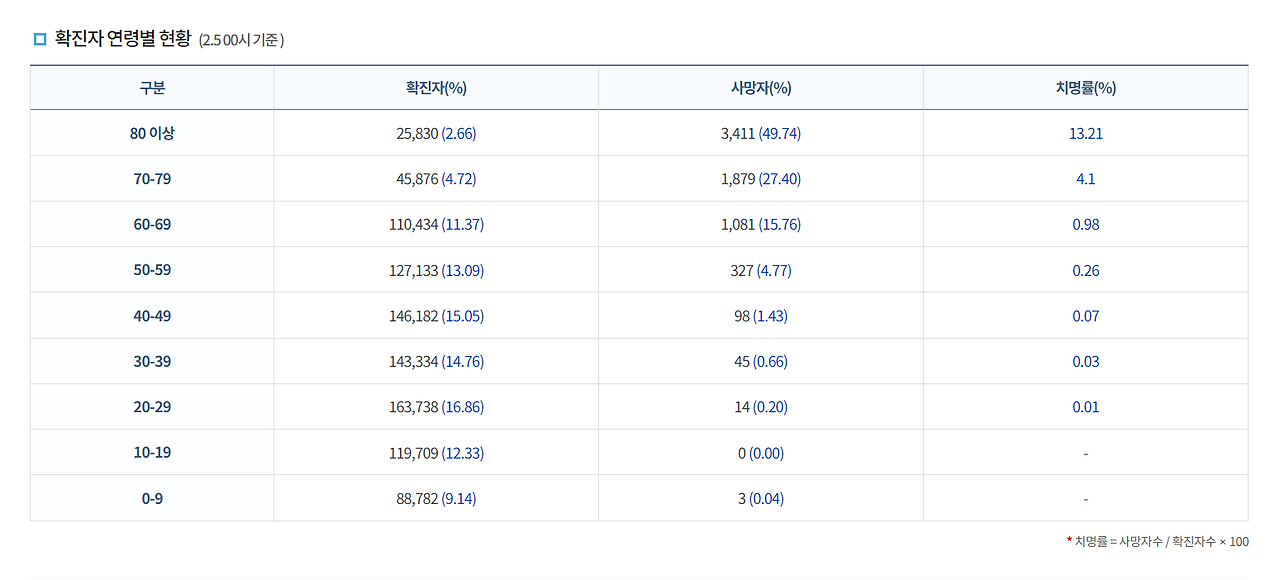Click the 치명률 formula footnote text
Screen dimensions: 1280x580
1161,542
